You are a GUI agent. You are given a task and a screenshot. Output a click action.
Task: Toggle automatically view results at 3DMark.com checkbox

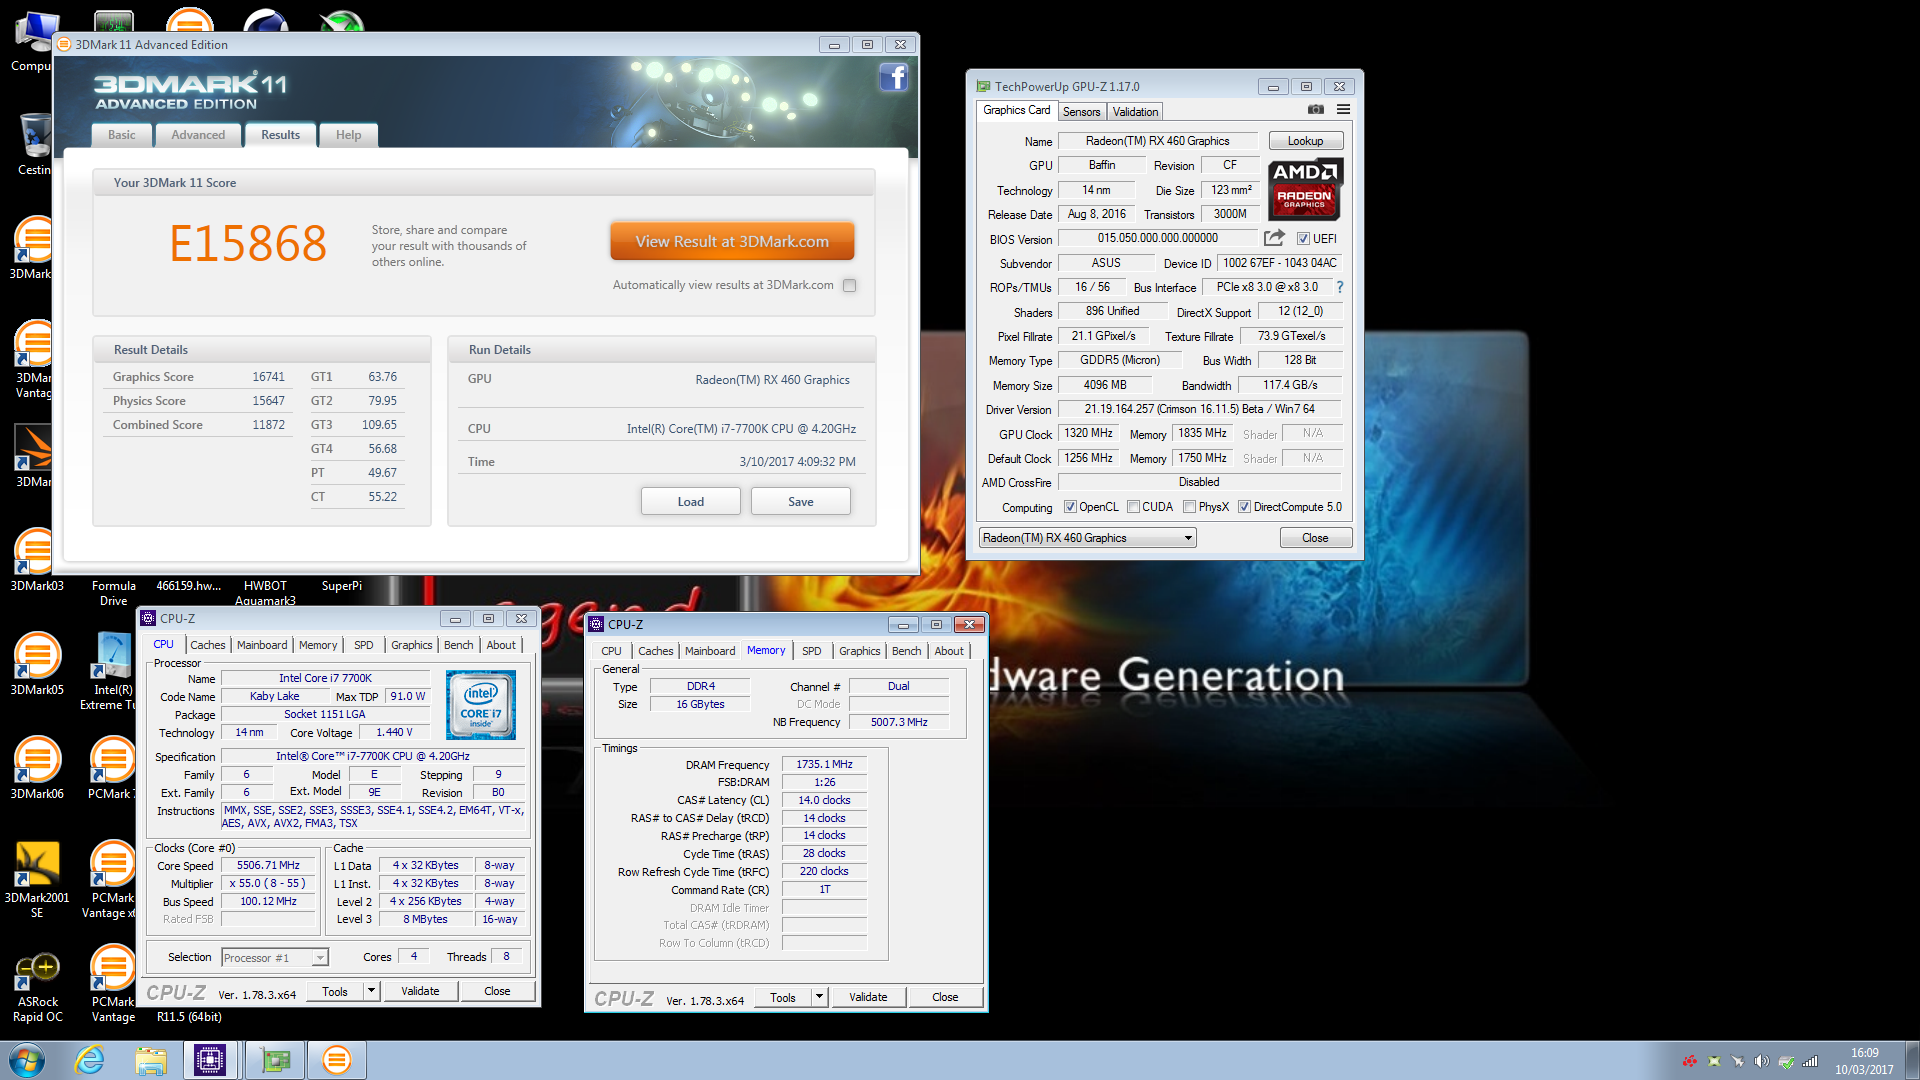[850, 286]
